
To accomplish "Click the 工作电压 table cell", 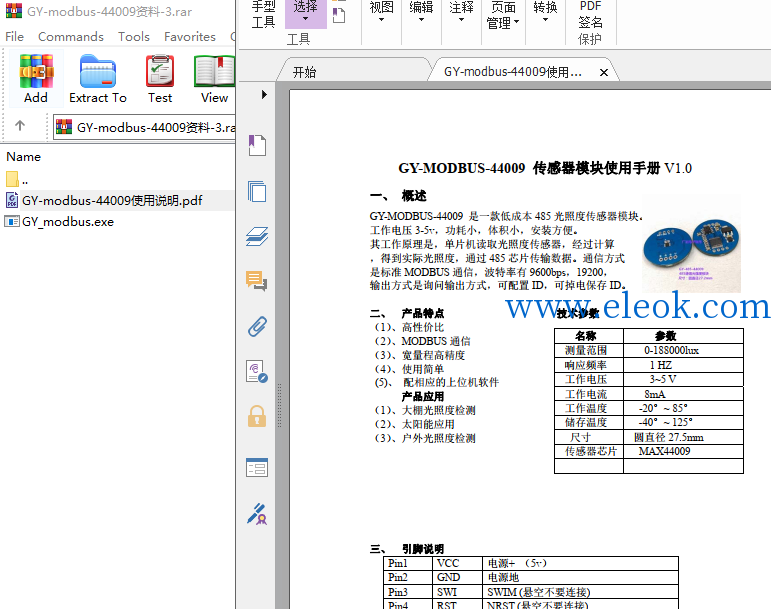I will tap(589, 379).
